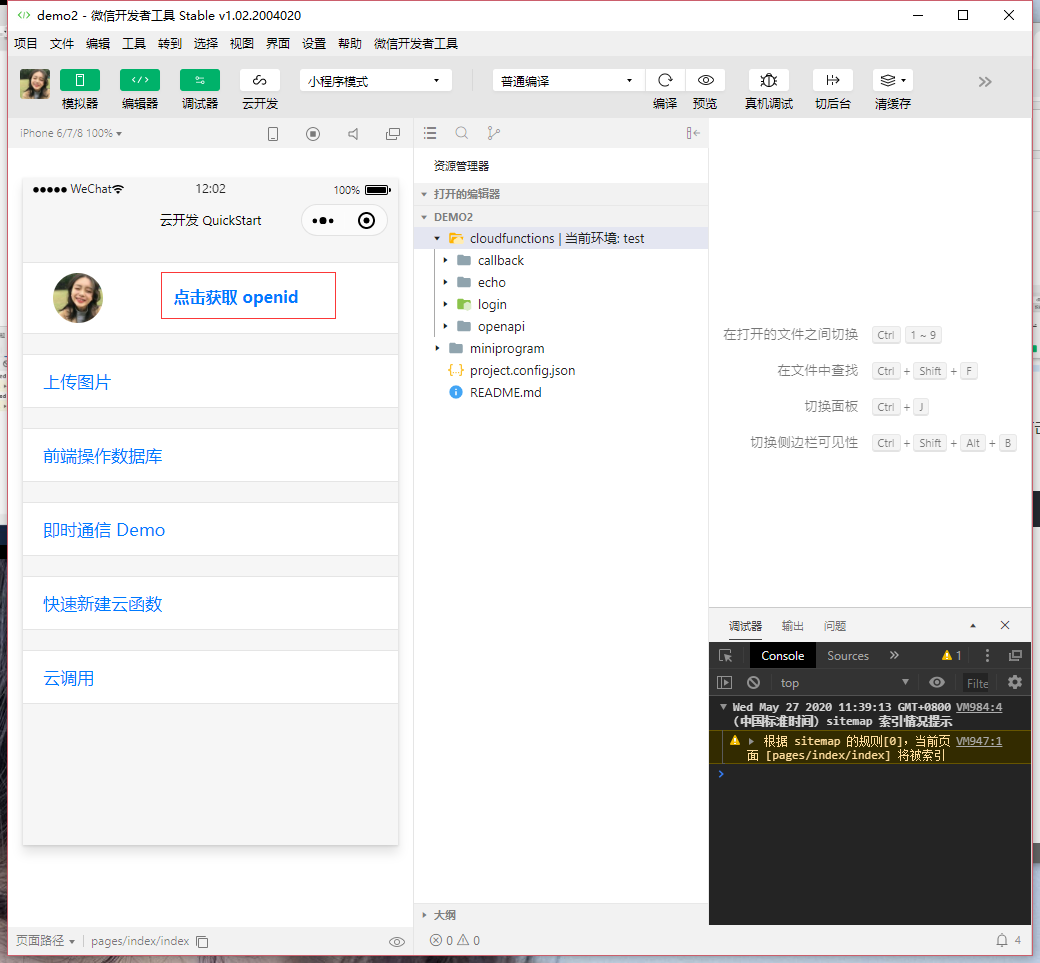Open the 清缓存 clear cache dropdown

tap(893, 80)
